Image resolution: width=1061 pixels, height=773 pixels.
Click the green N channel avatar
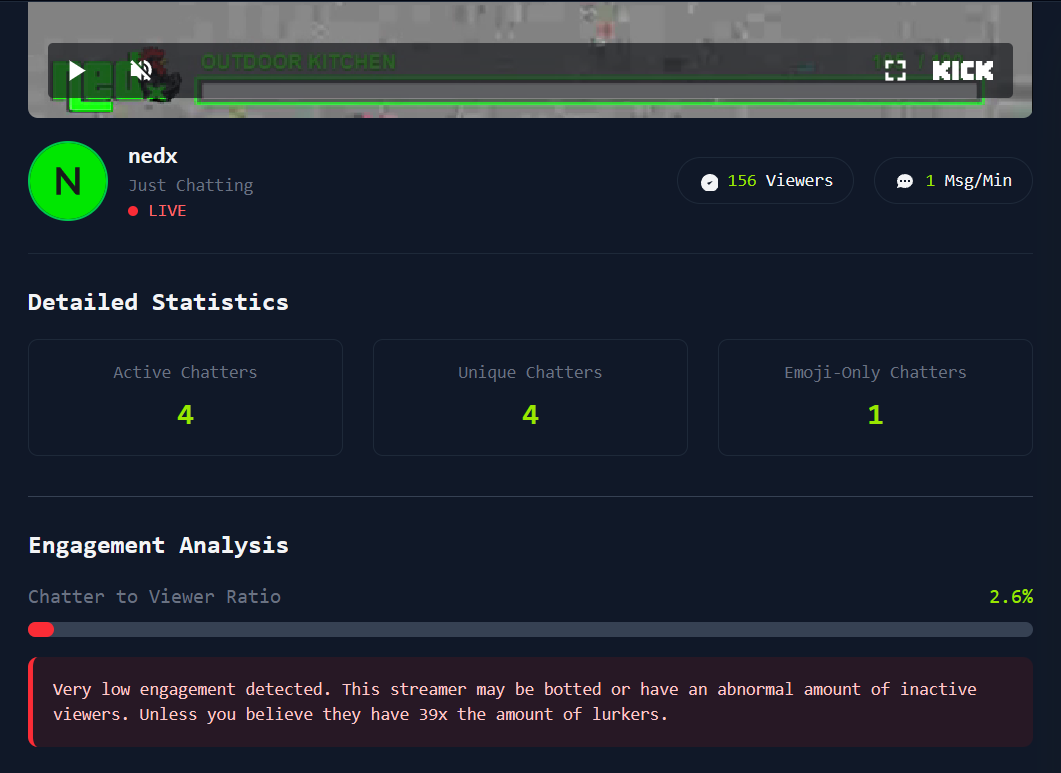coord(68,181)
